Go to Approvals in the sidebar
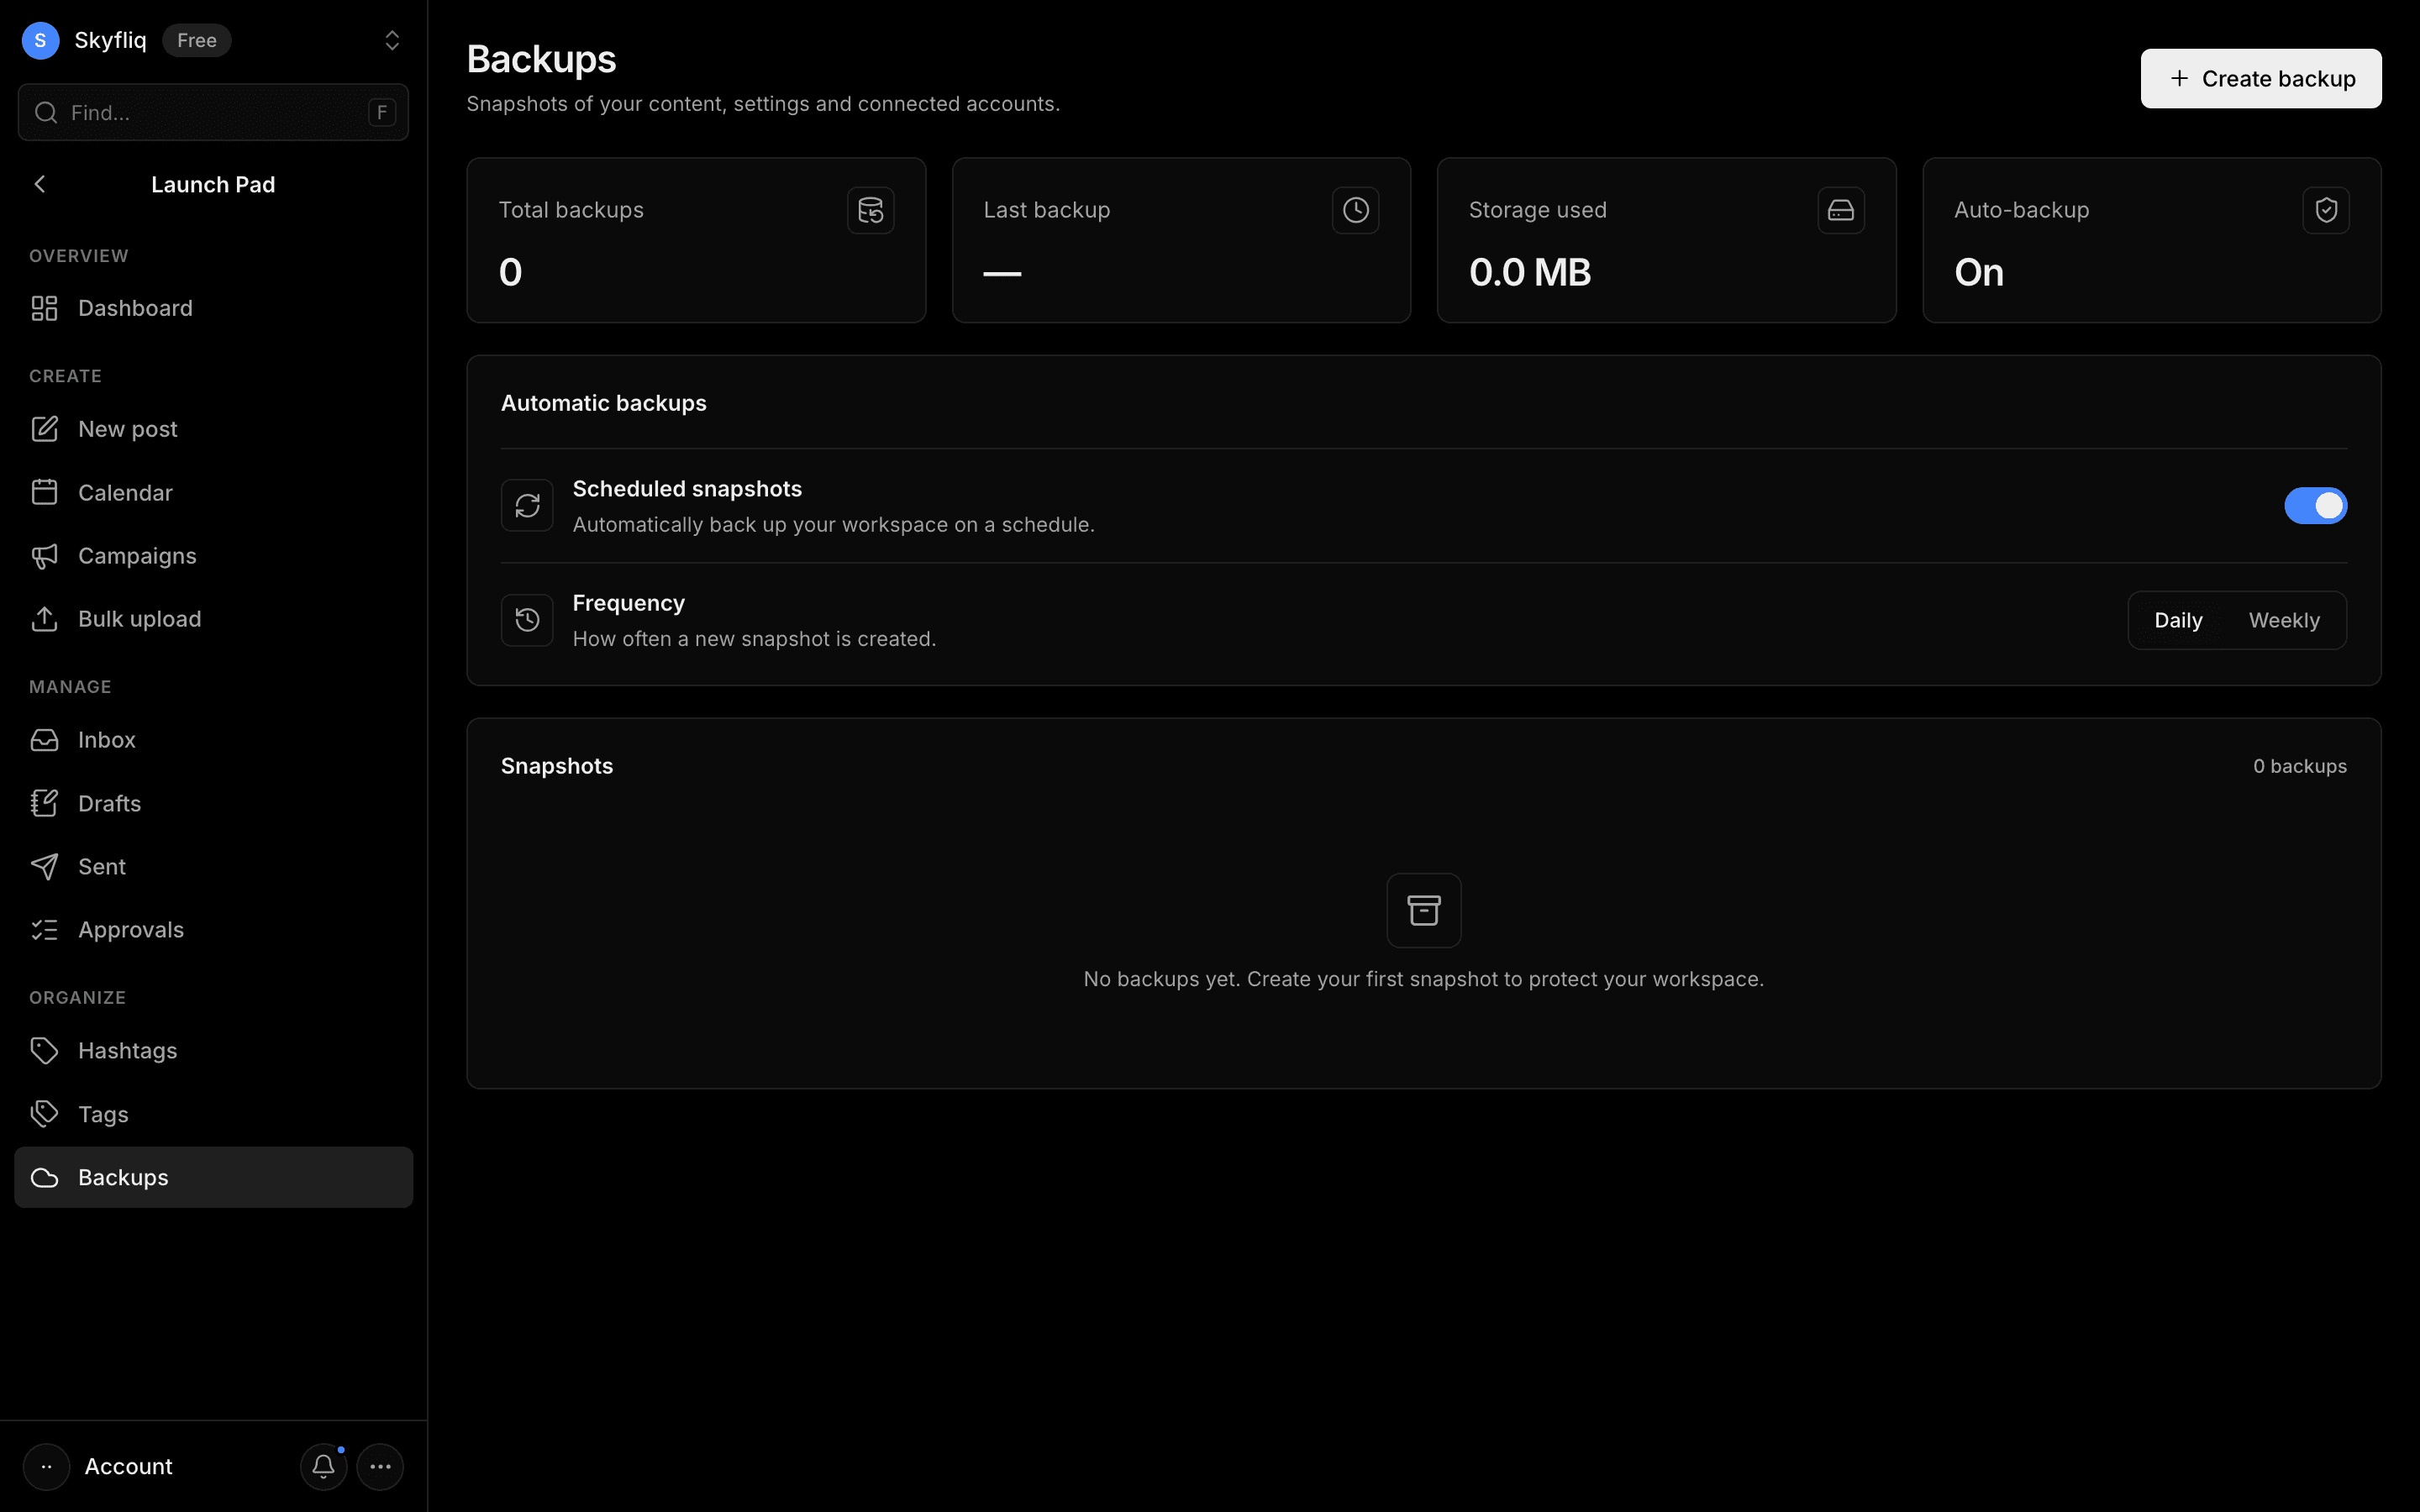Screen dimensions: 2420x1512 (x=213, y=930)
